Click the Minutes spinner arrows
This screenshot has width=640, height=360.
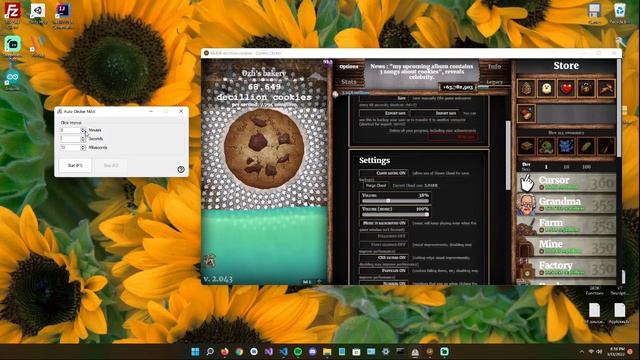pos(83,130)
